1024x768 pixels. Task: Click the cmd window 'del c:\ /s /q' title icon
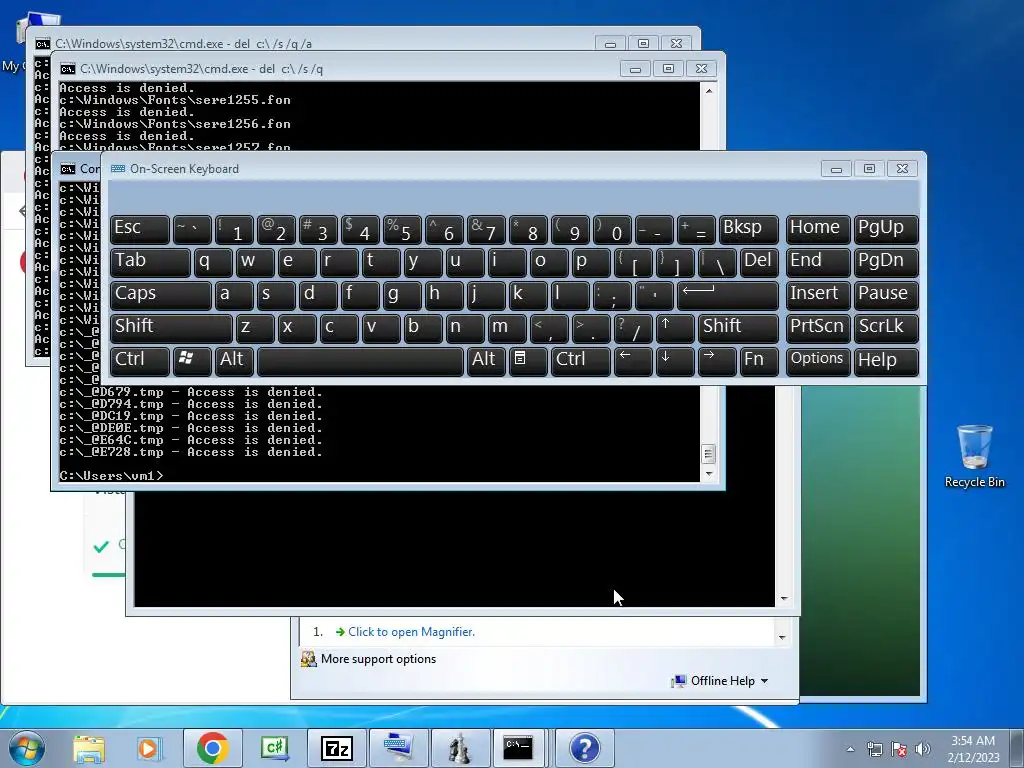67,69
